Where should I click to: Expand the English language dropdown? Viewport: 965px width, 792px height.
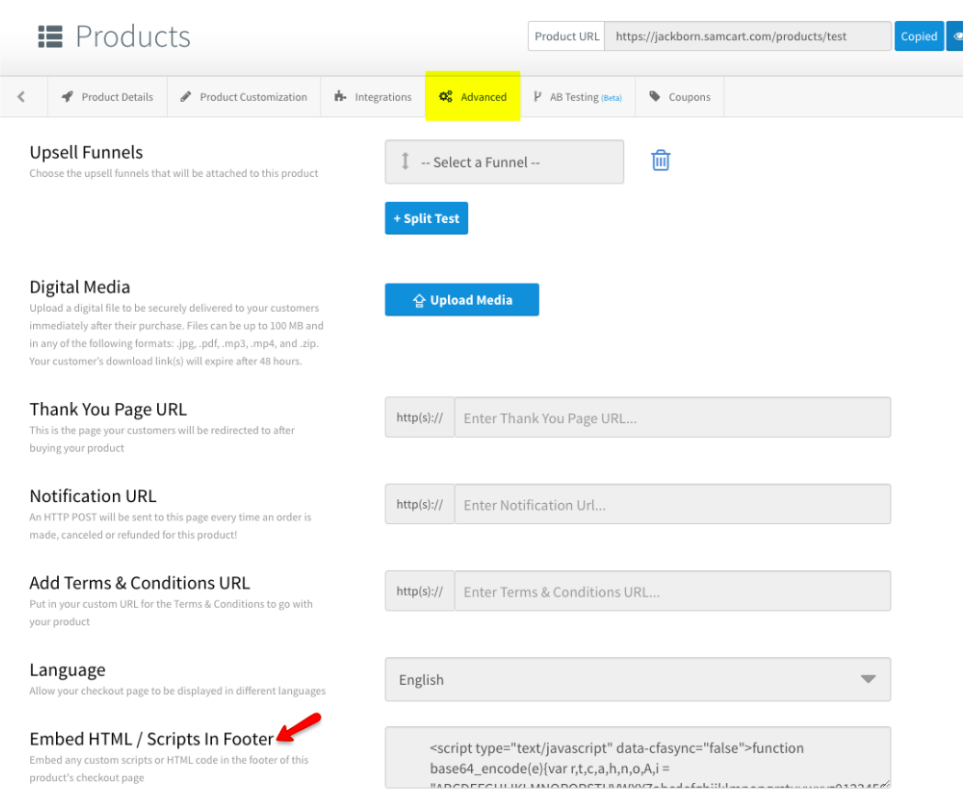637,680
